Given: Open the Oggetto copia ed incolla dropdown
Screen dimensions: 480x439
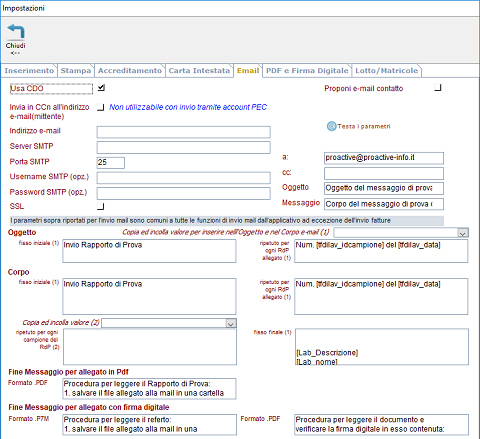Looking at the screenshot, I should click(463, 233).
